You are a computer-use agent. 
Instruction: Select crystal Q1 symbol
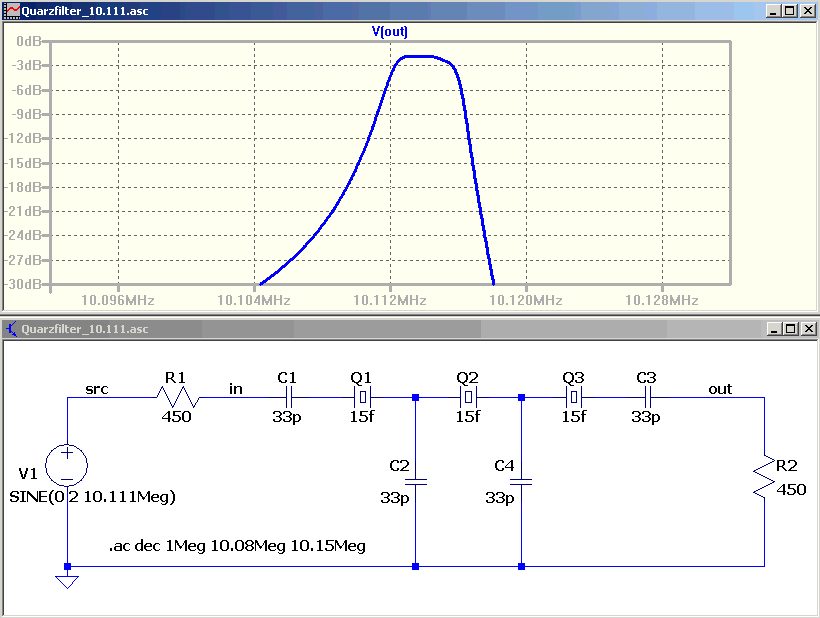point(362,398)
